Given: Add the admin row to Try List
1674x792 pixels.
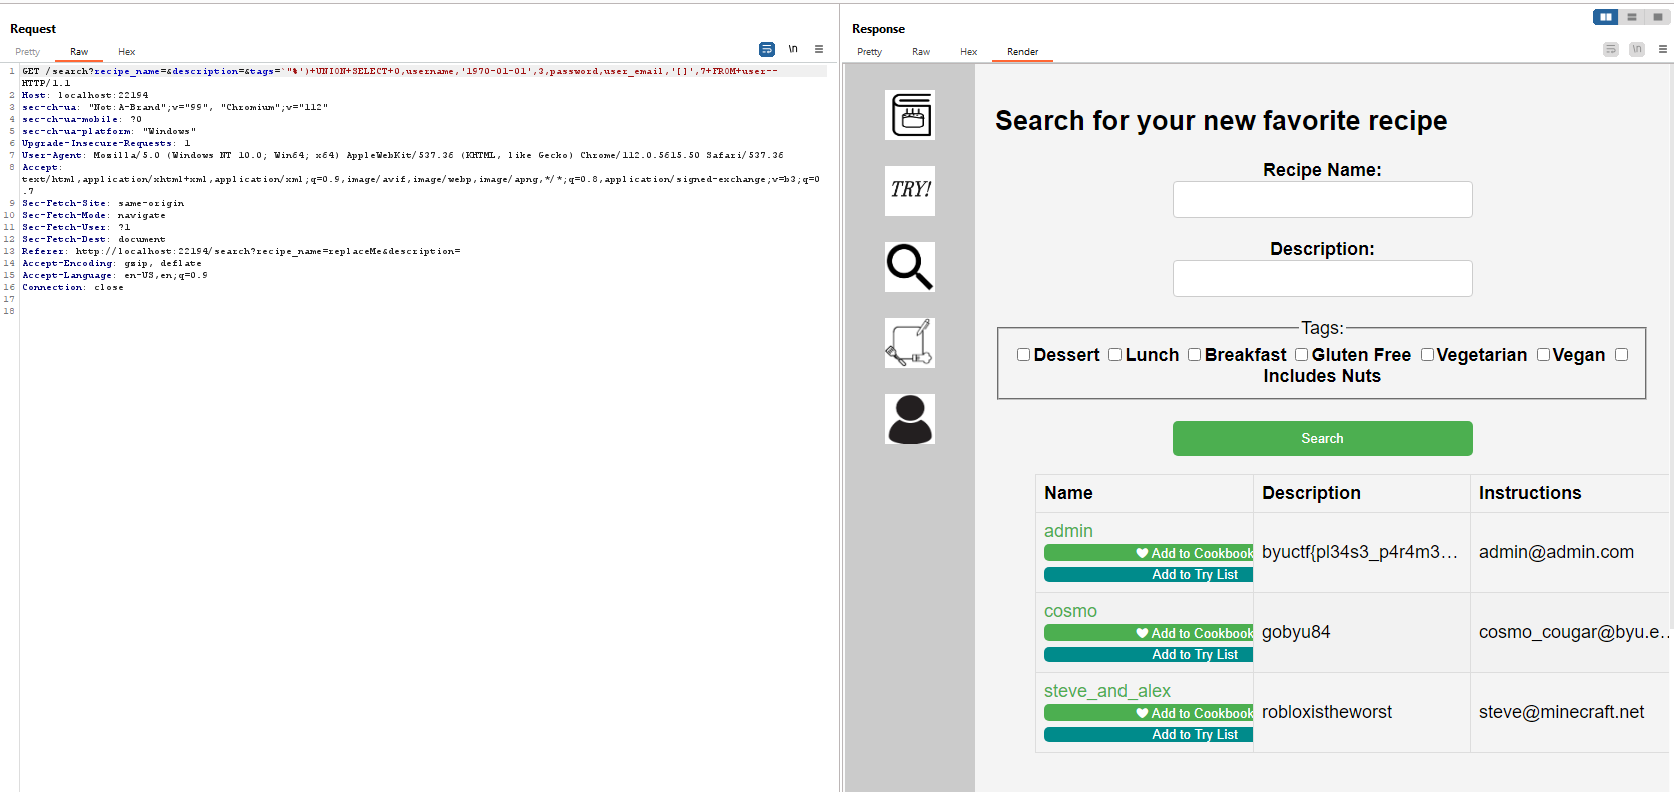Looking at the screenshot, I should click(1148, 575).
